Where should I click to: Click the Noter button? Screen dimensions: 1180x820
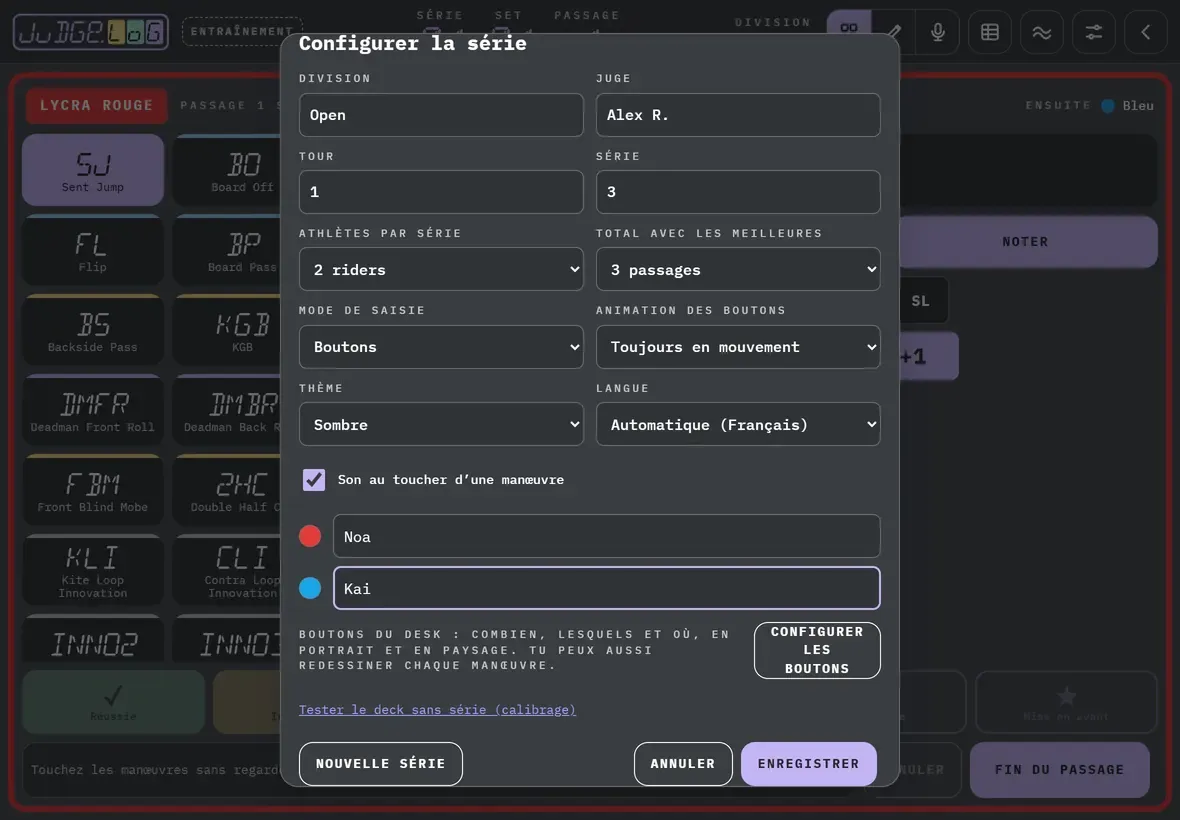pyautogui.click(x=1026, y=241)
